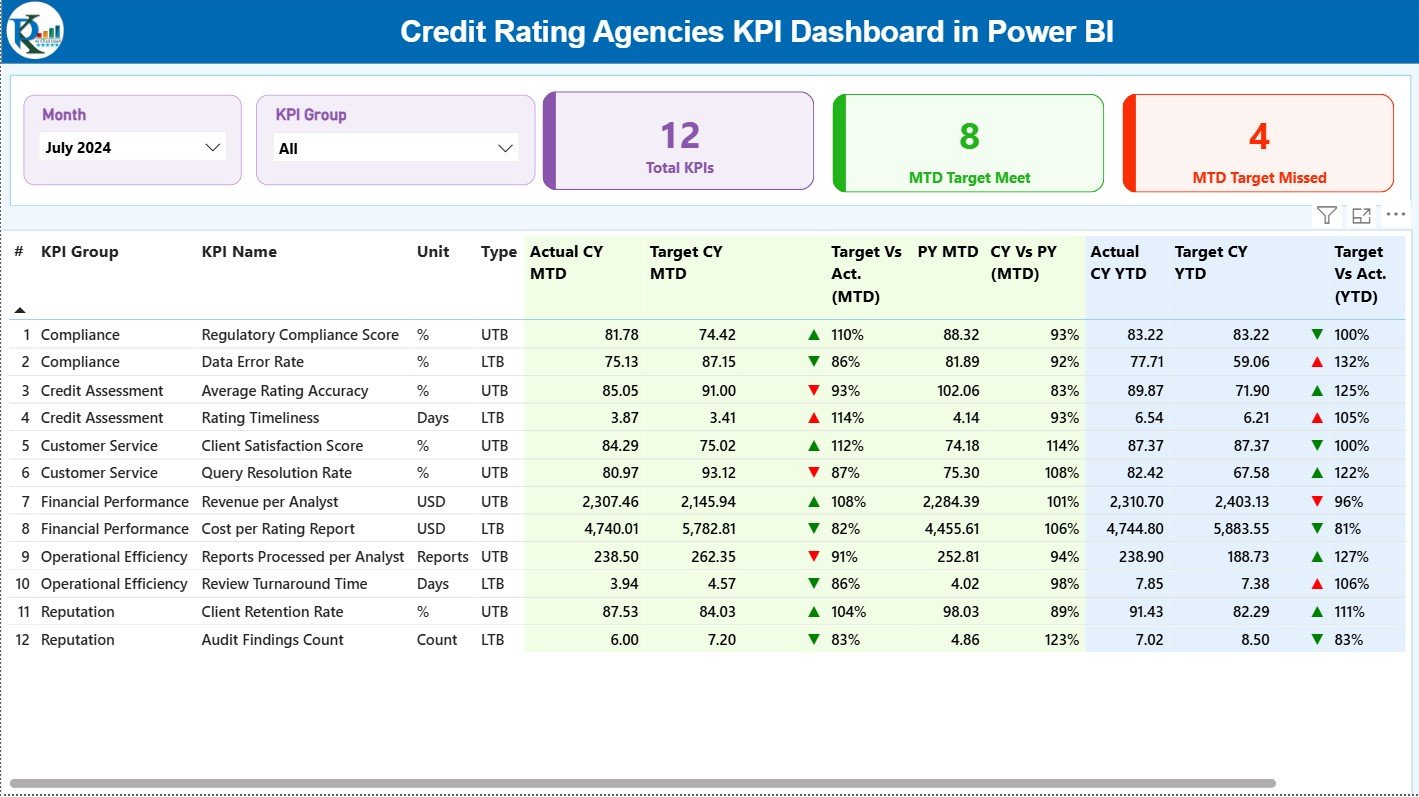The image size is (1419, 797).
Task: Click the dashboard title text at the top
Action: point(757,31)
